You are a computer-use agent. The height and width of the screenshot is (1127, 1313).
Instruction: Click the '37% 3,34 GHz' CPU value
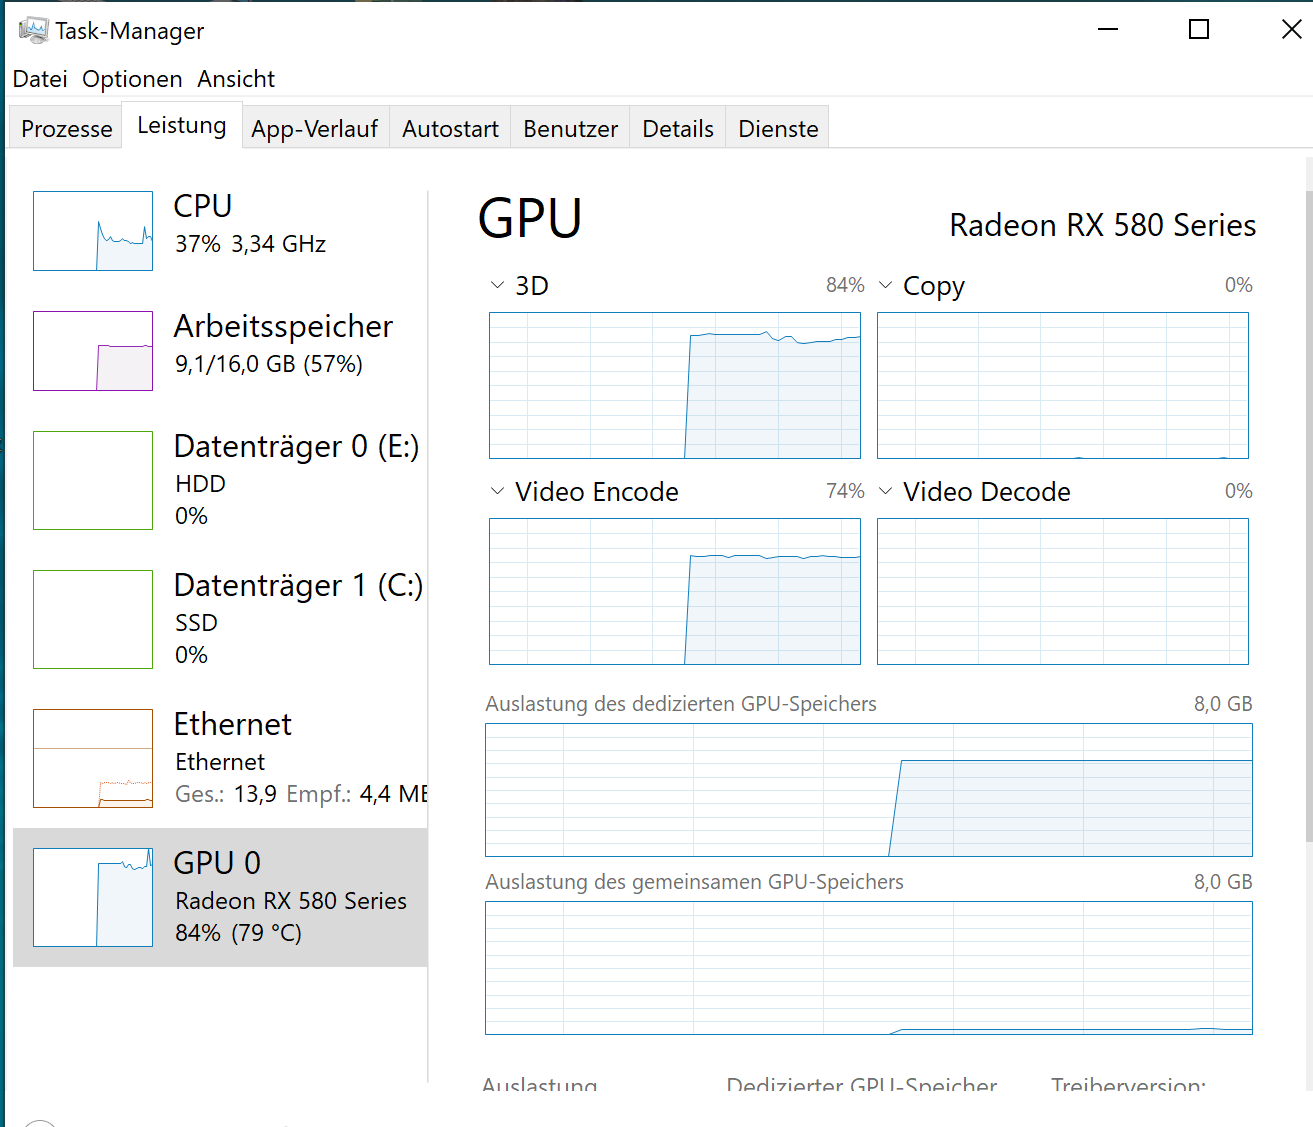coord(250,244)
